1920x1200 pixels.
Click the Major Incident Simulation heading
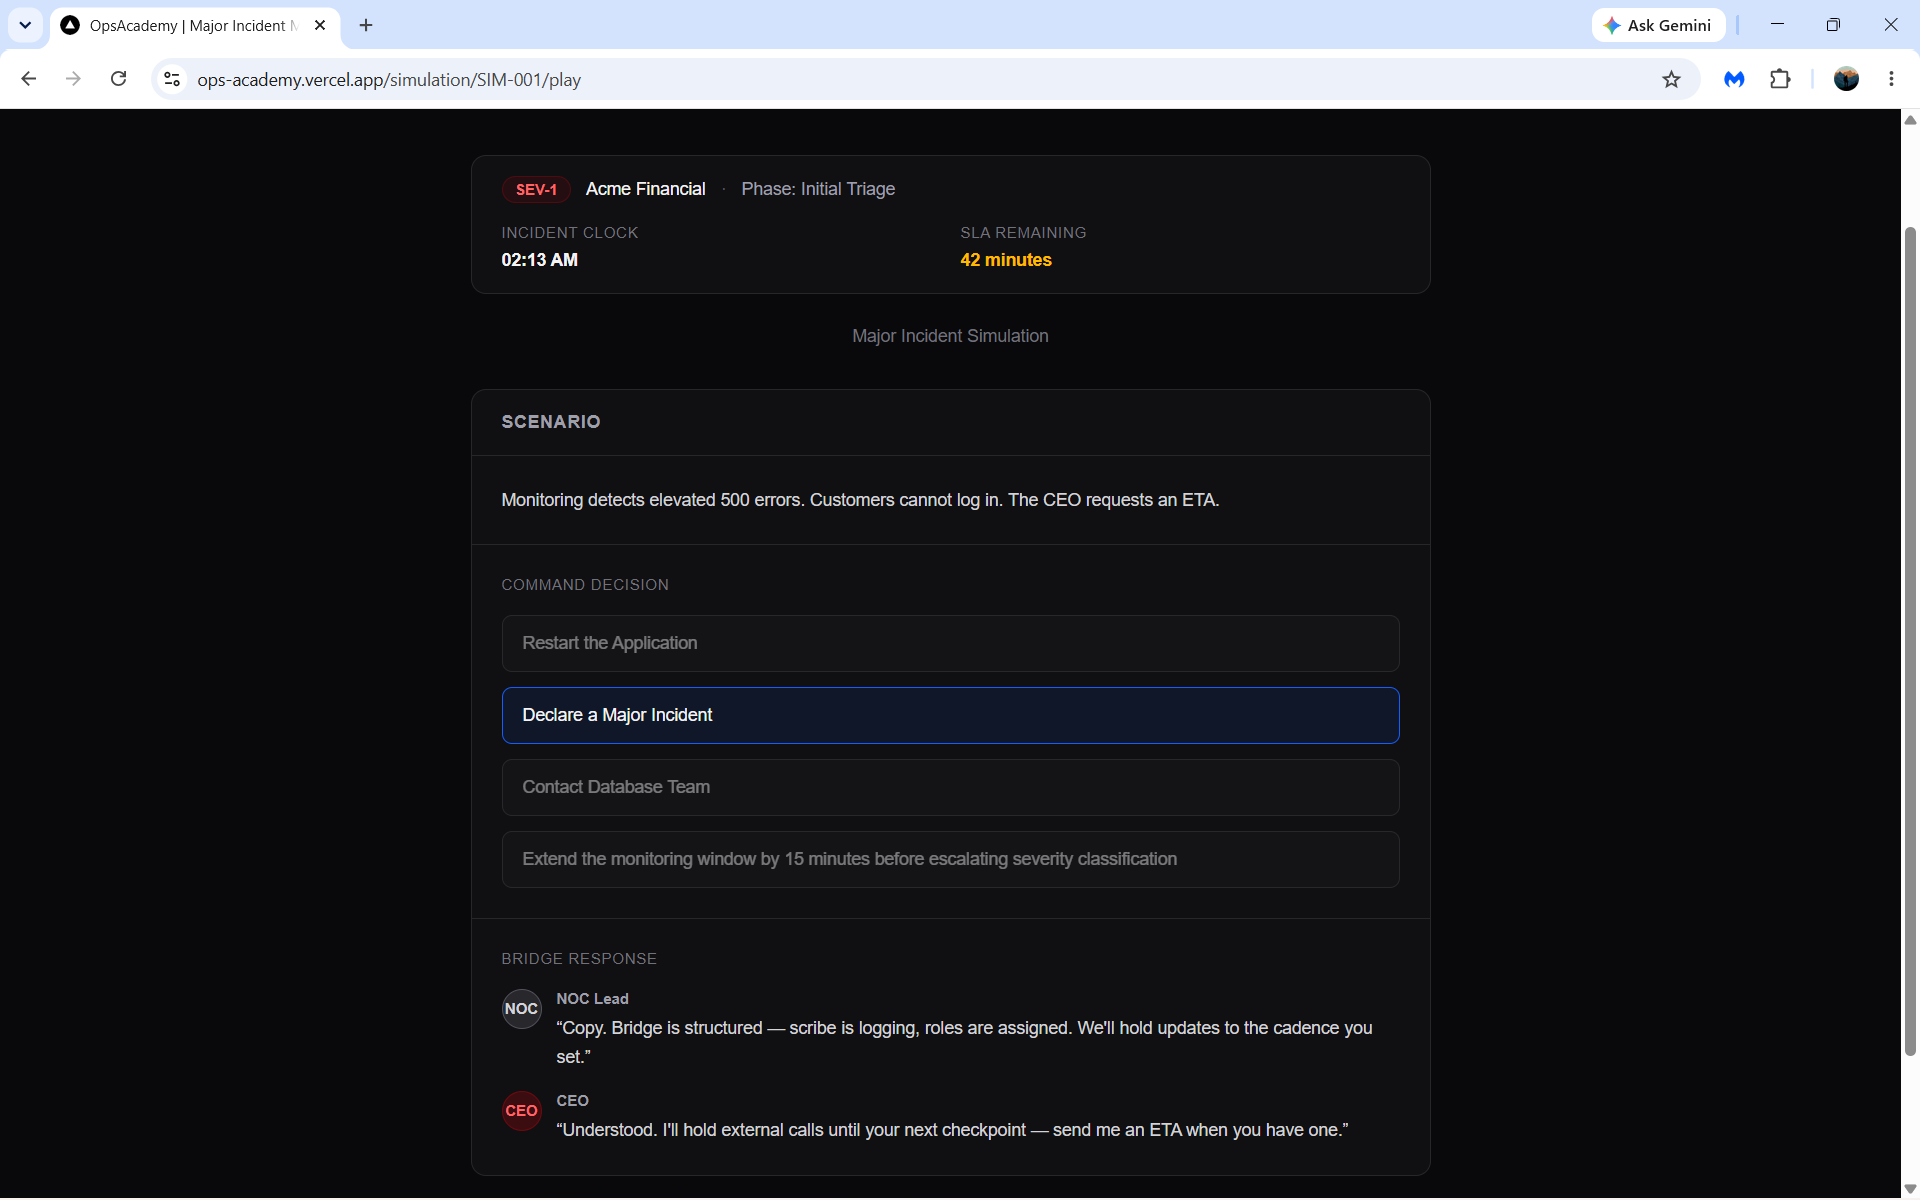pyautogui.click(x=950, y=336)
